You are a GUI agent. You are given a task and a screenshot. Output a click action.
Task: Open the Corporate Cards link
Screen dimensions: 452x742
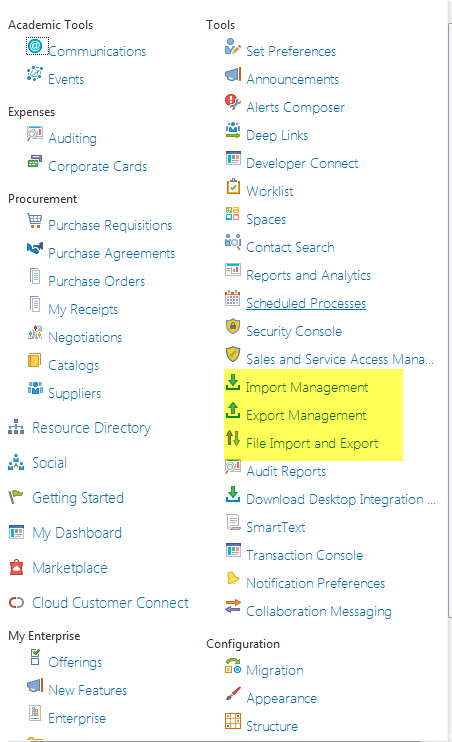click(97, 167)
